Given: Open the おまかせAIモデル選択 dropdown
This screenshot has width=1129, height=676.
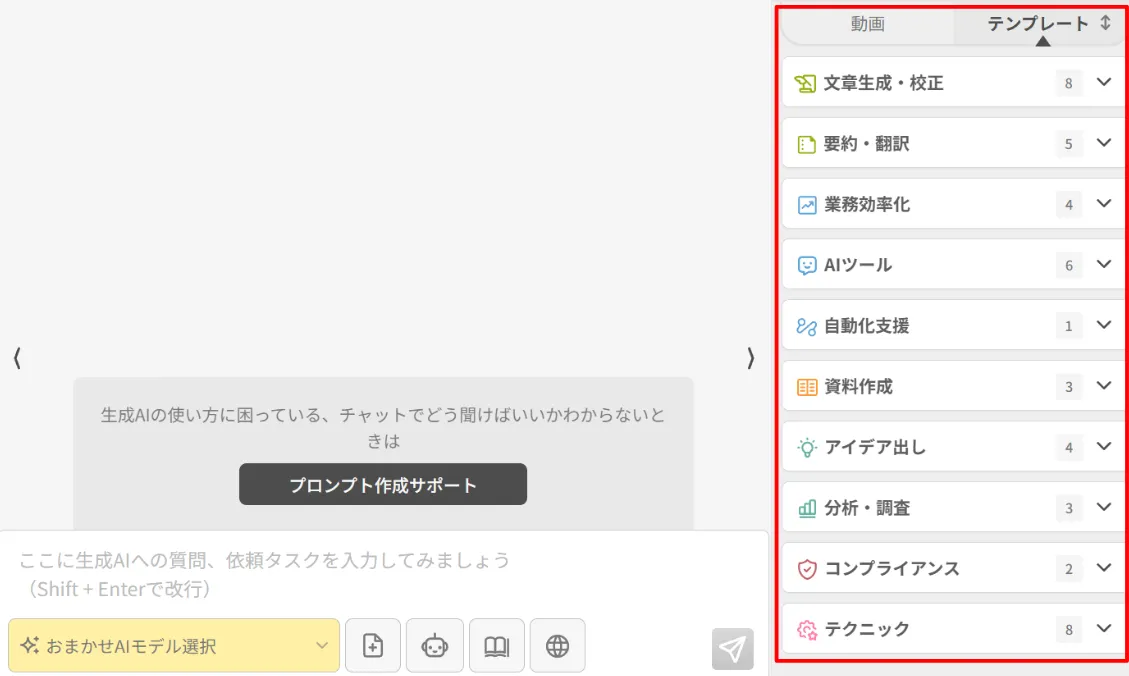Looking at the screenshot, I should (174, 646).
